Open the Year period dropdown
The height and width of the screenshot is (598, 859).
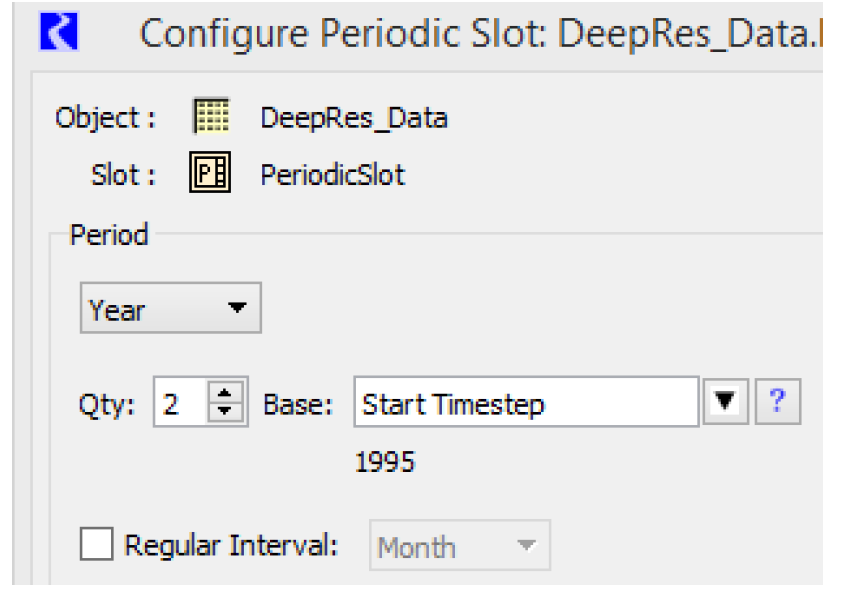pos(170,309)
